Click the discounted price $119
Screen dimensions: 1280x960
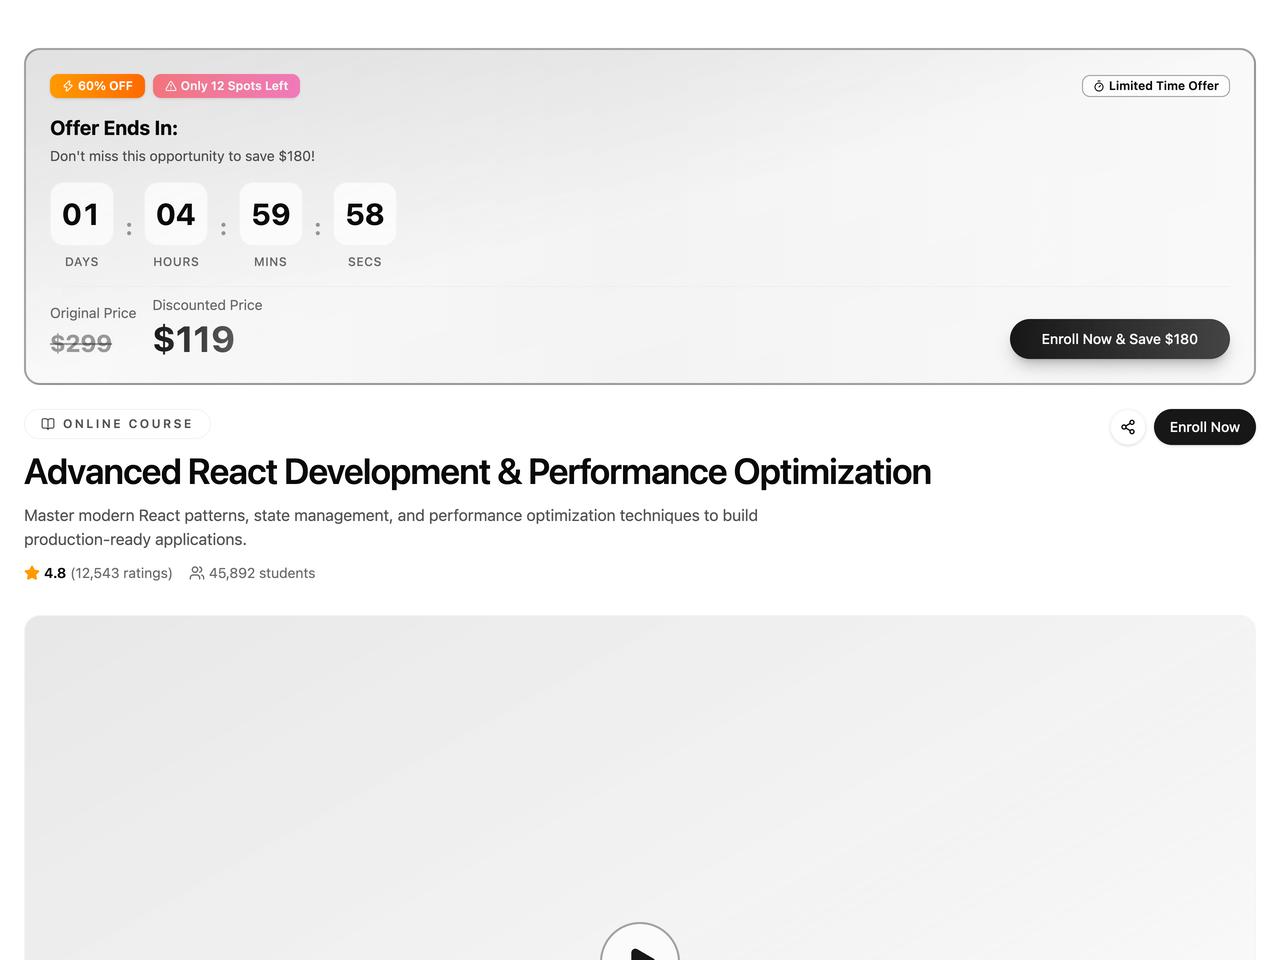point(193,340)
